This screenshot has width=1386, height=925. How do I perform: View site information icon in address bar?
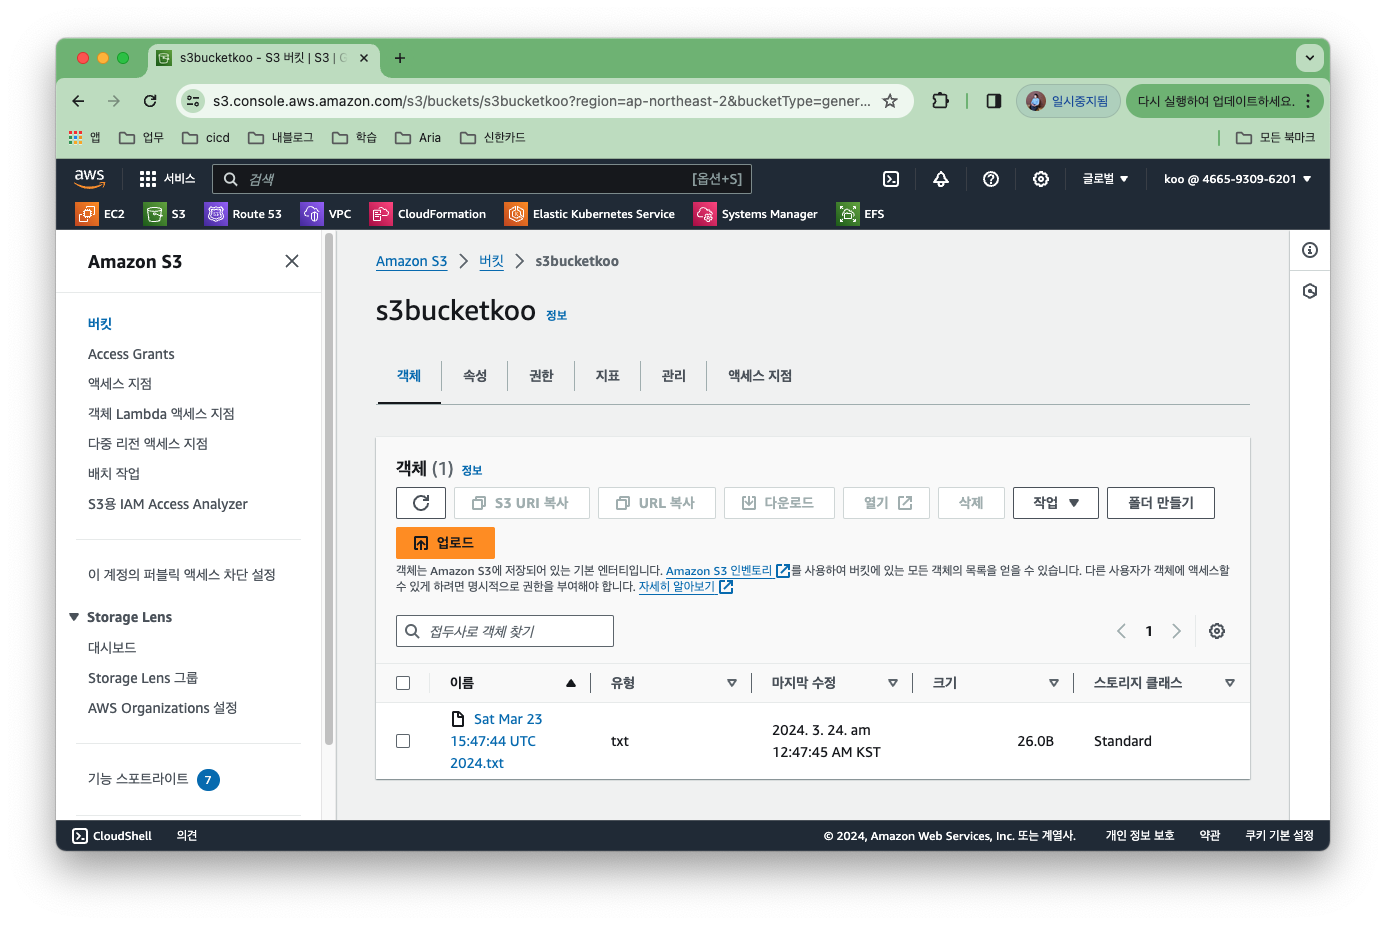point(194,101)
